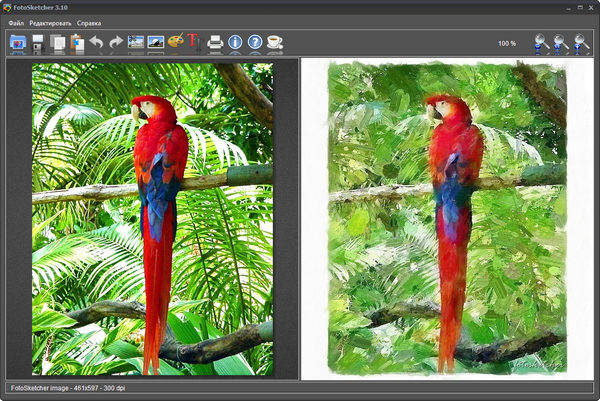This screenshot has height=401, width=600.
Task: Save the picture with the floppy disk icon
Action: (38, 42)
